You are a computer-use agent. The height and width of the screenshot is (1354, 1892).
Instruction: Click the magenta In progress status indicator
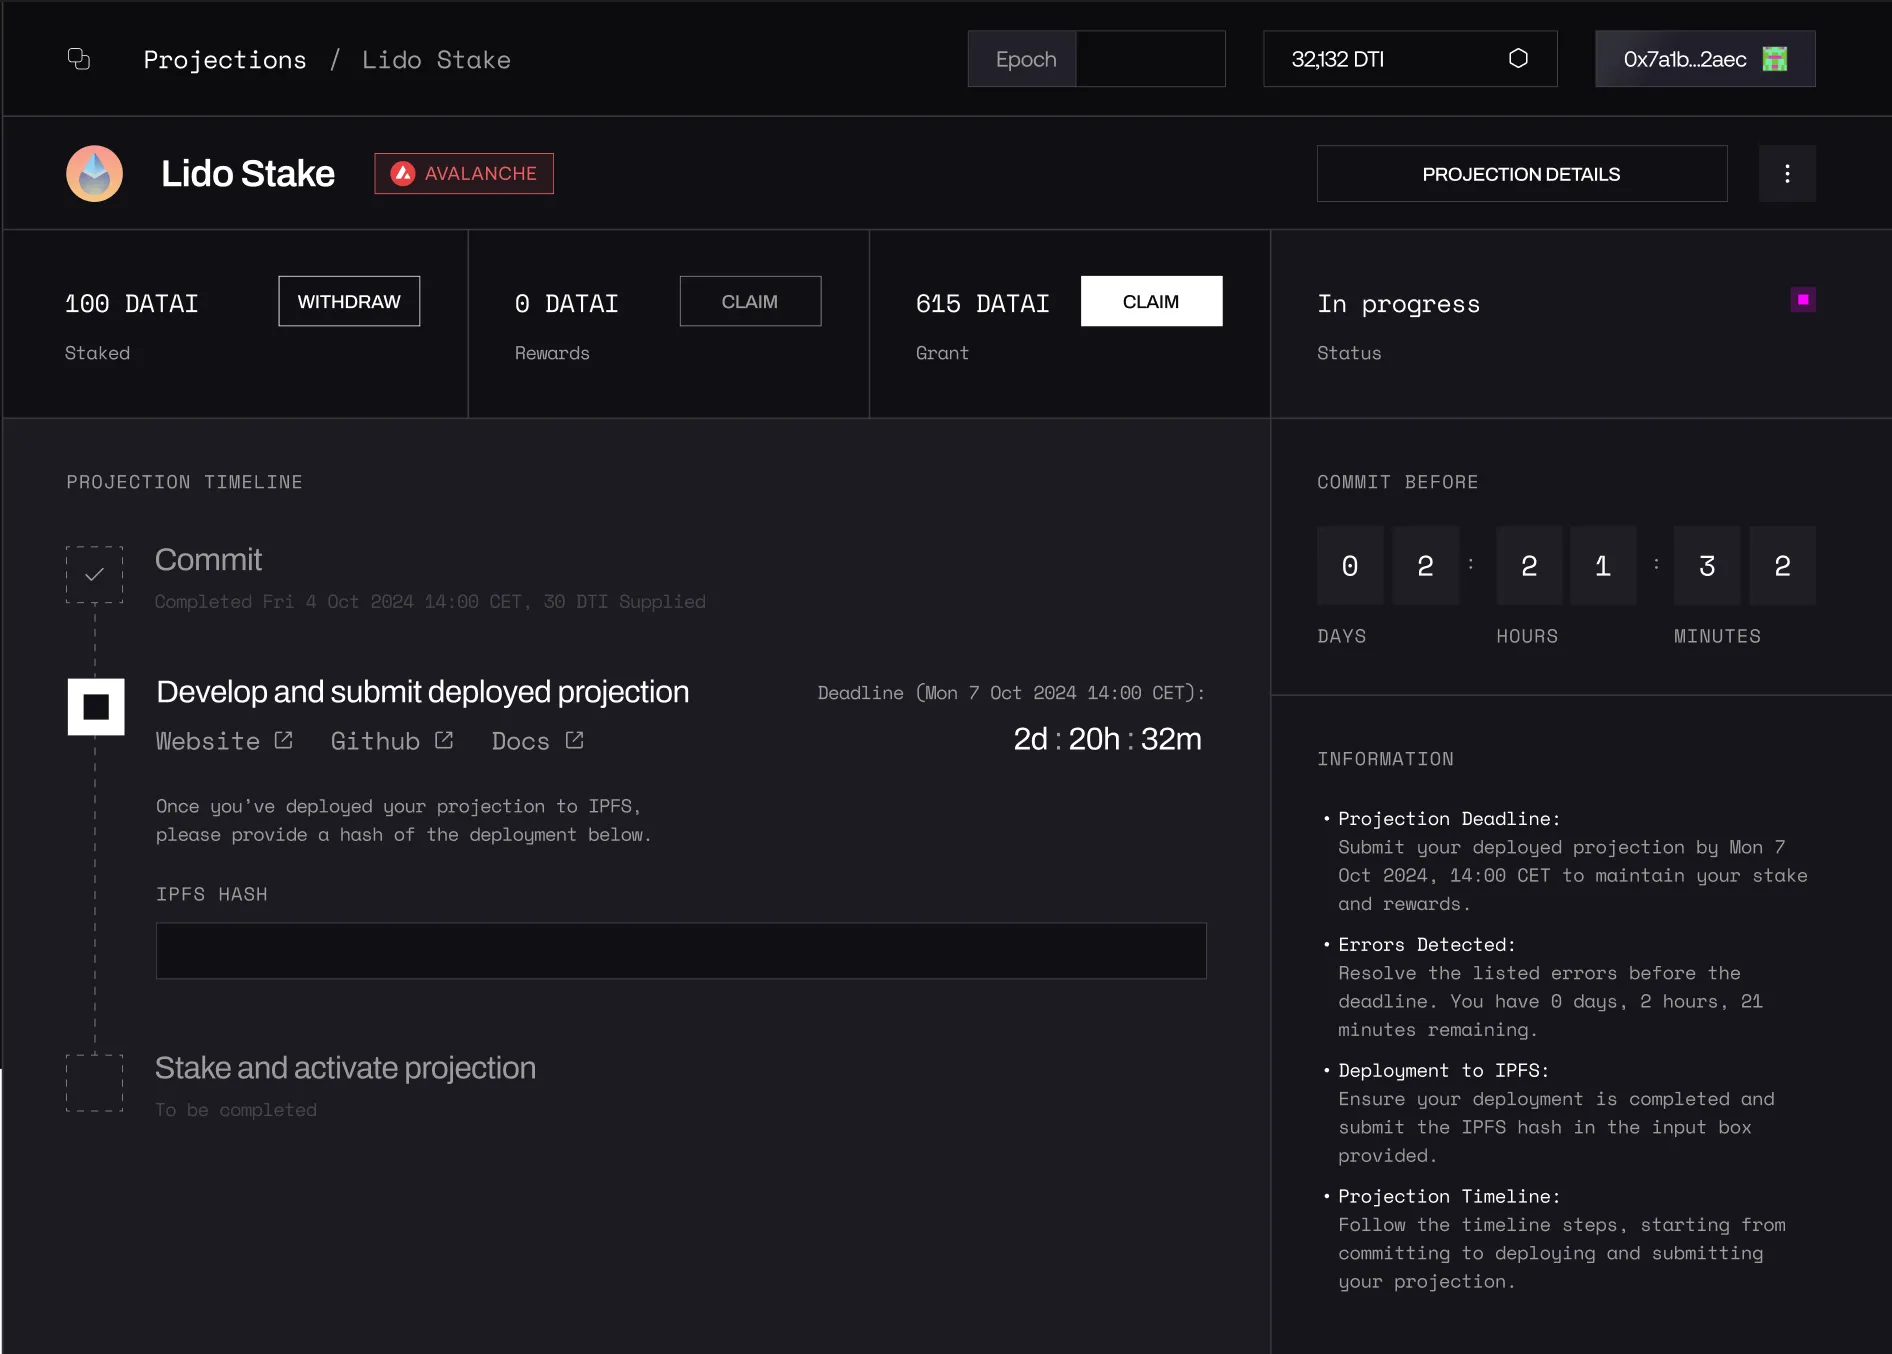[x=1802, y=298]
